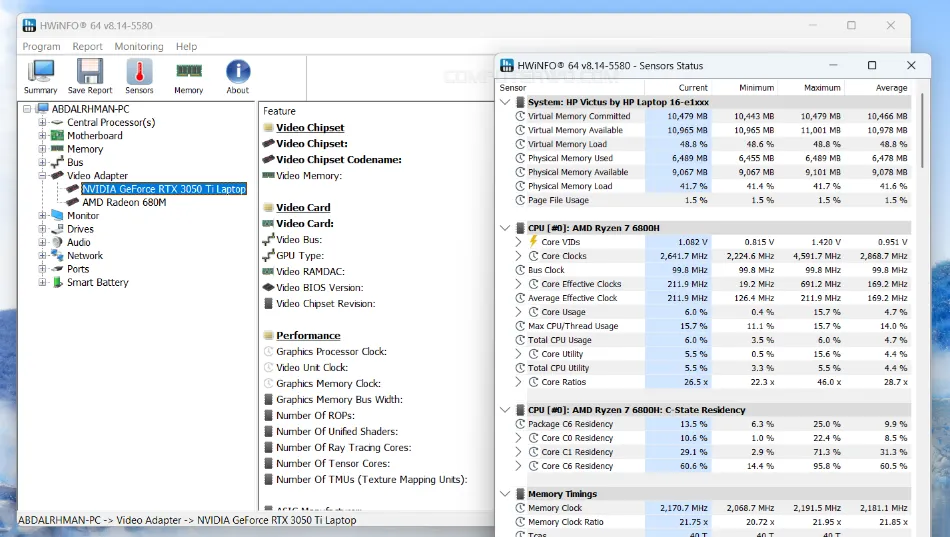Click the ABDALRHMAN-PC computer icon
The image size is (950, 537).
pyautogui.click(x=42, y=109)
